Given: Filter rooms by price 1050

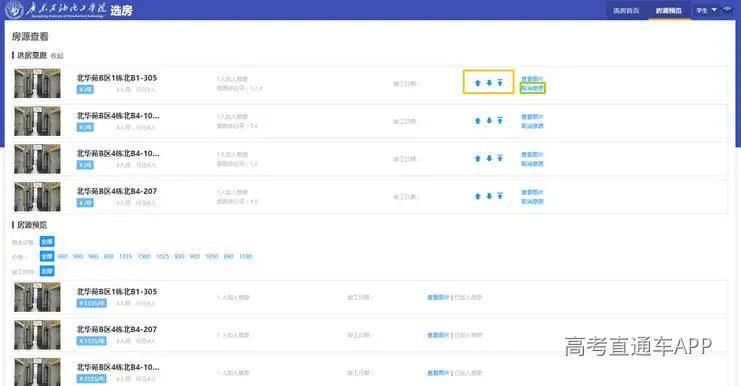Looking at the screenshot, I should 212,257.
